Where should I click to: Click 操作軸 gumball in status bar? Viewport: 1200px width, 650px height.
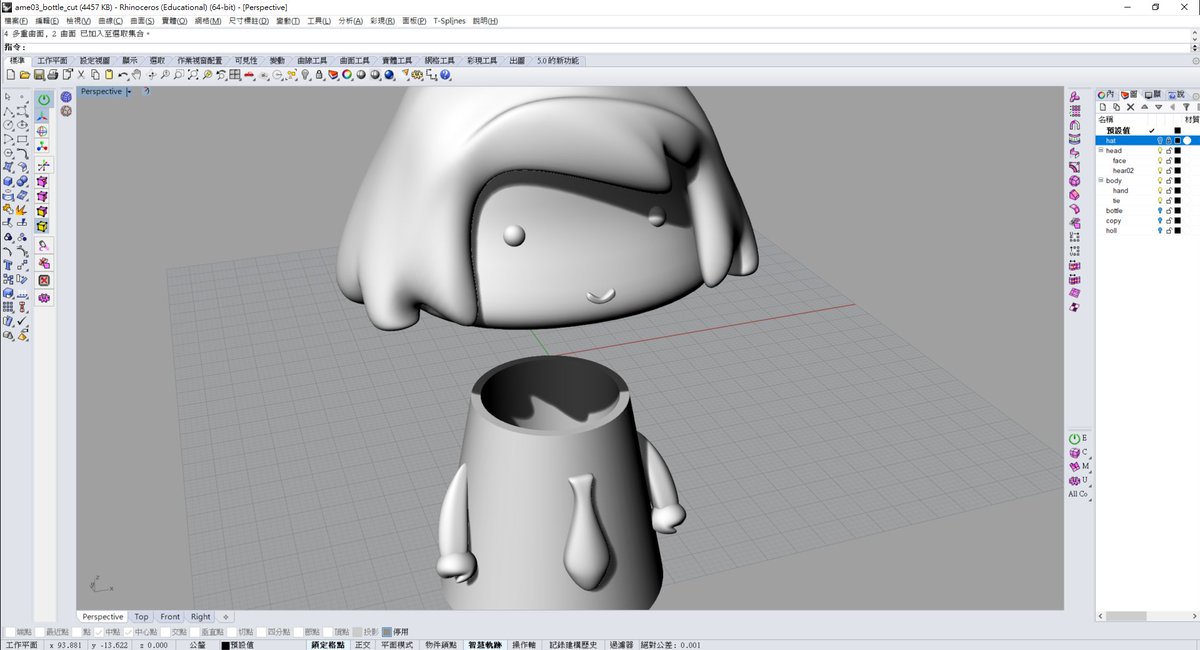(524, 645)
